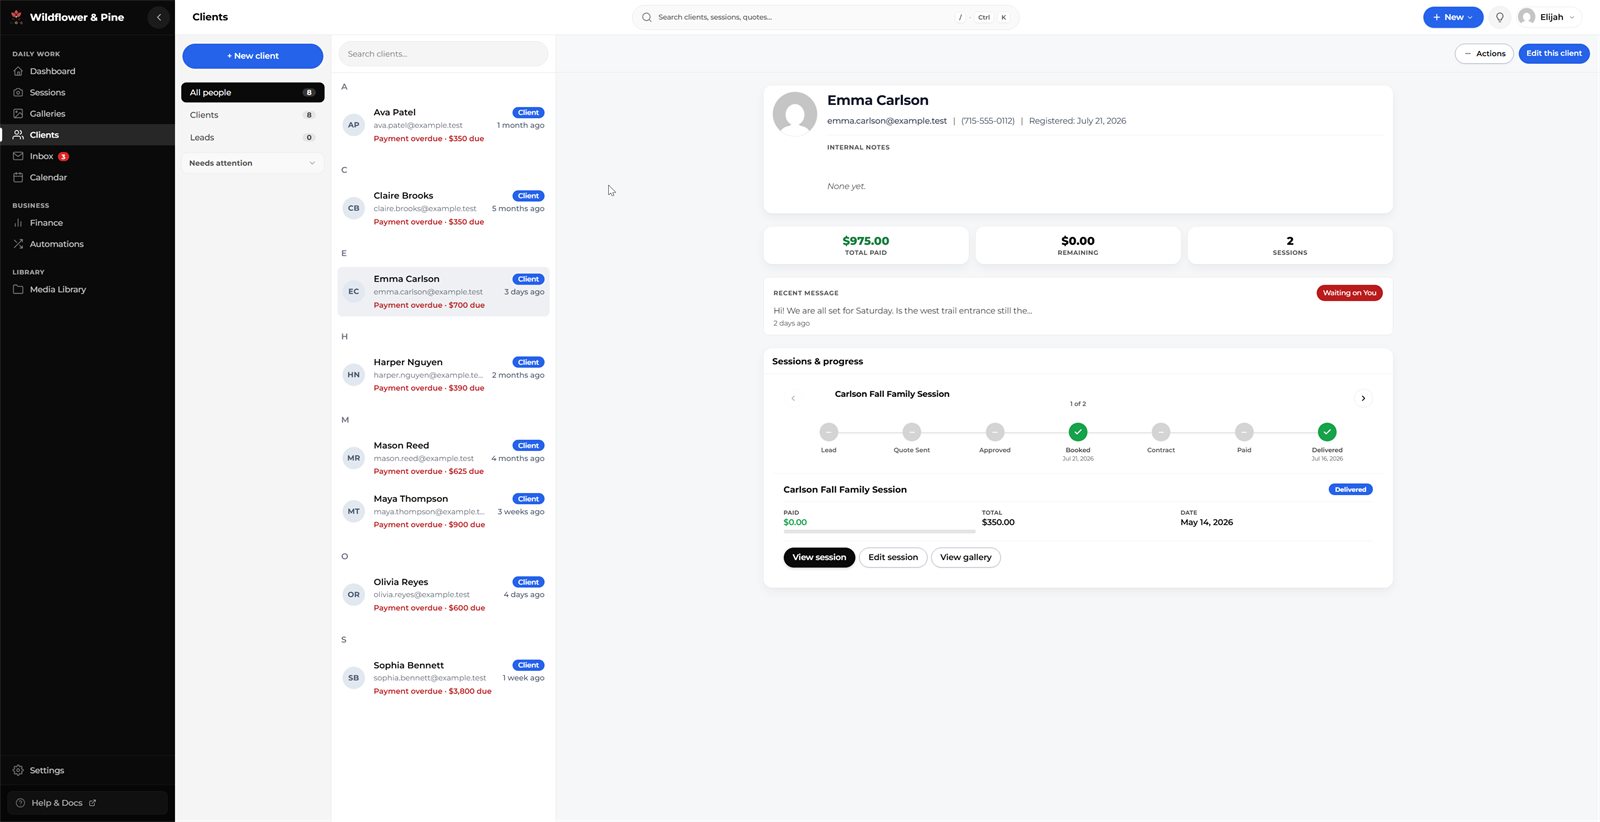Go to Sessions in the sidebar
The height and width of the screenshot is (822, 1600).
click(x=87, y=92)
